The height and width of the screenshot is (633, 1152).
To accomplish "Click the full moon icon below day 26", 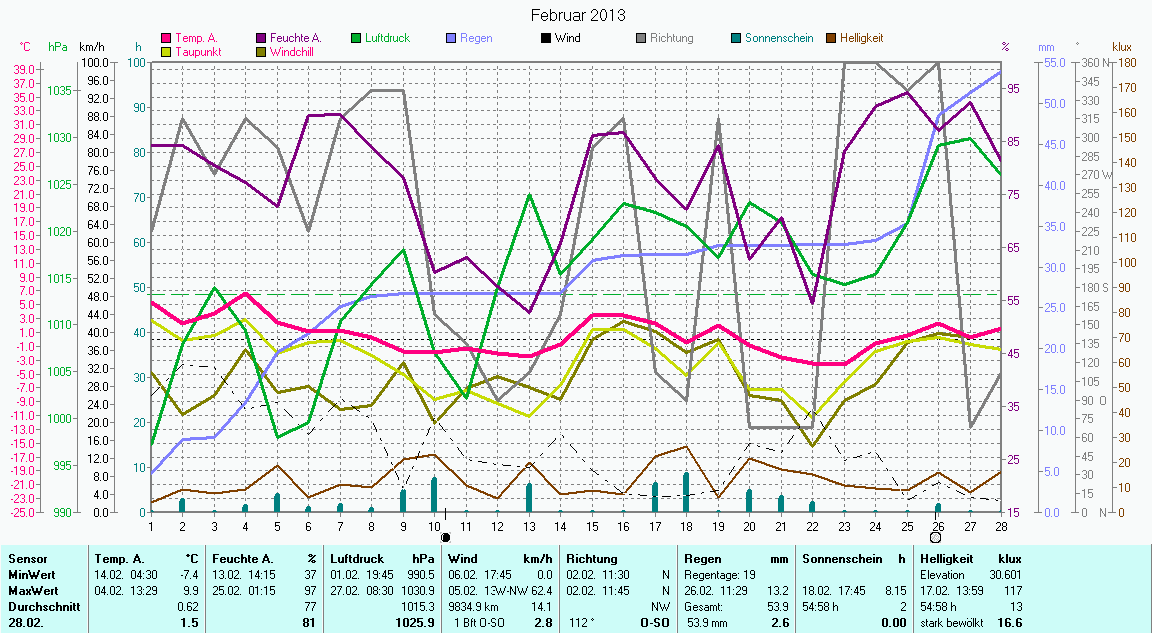I will pos(935,537).
